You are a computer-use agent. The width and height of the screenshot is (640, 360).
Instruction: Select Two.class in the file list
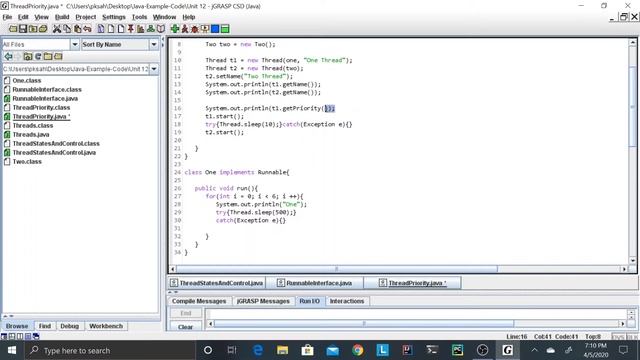tap(27, 161)
